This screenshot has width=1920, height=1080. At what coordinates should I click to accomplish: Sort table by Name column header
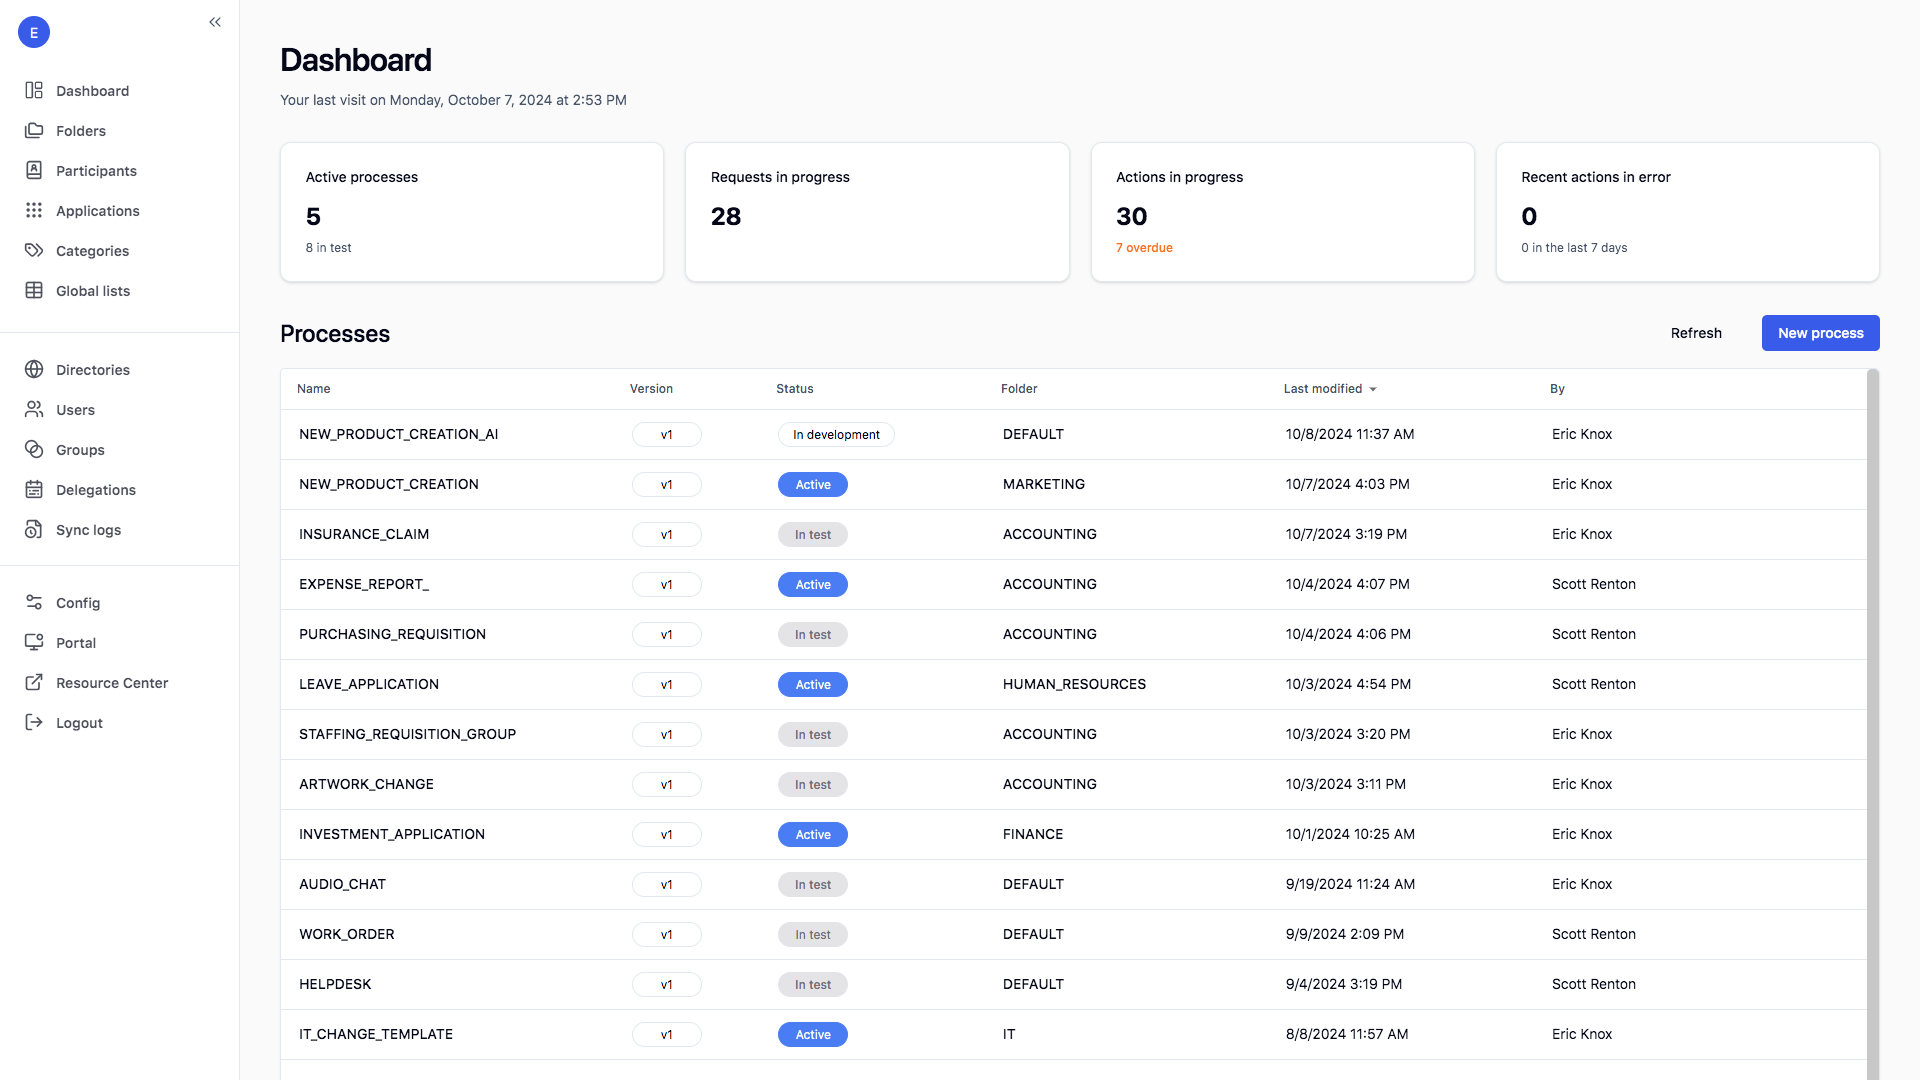pyautogui.click(x=313, y=389)
